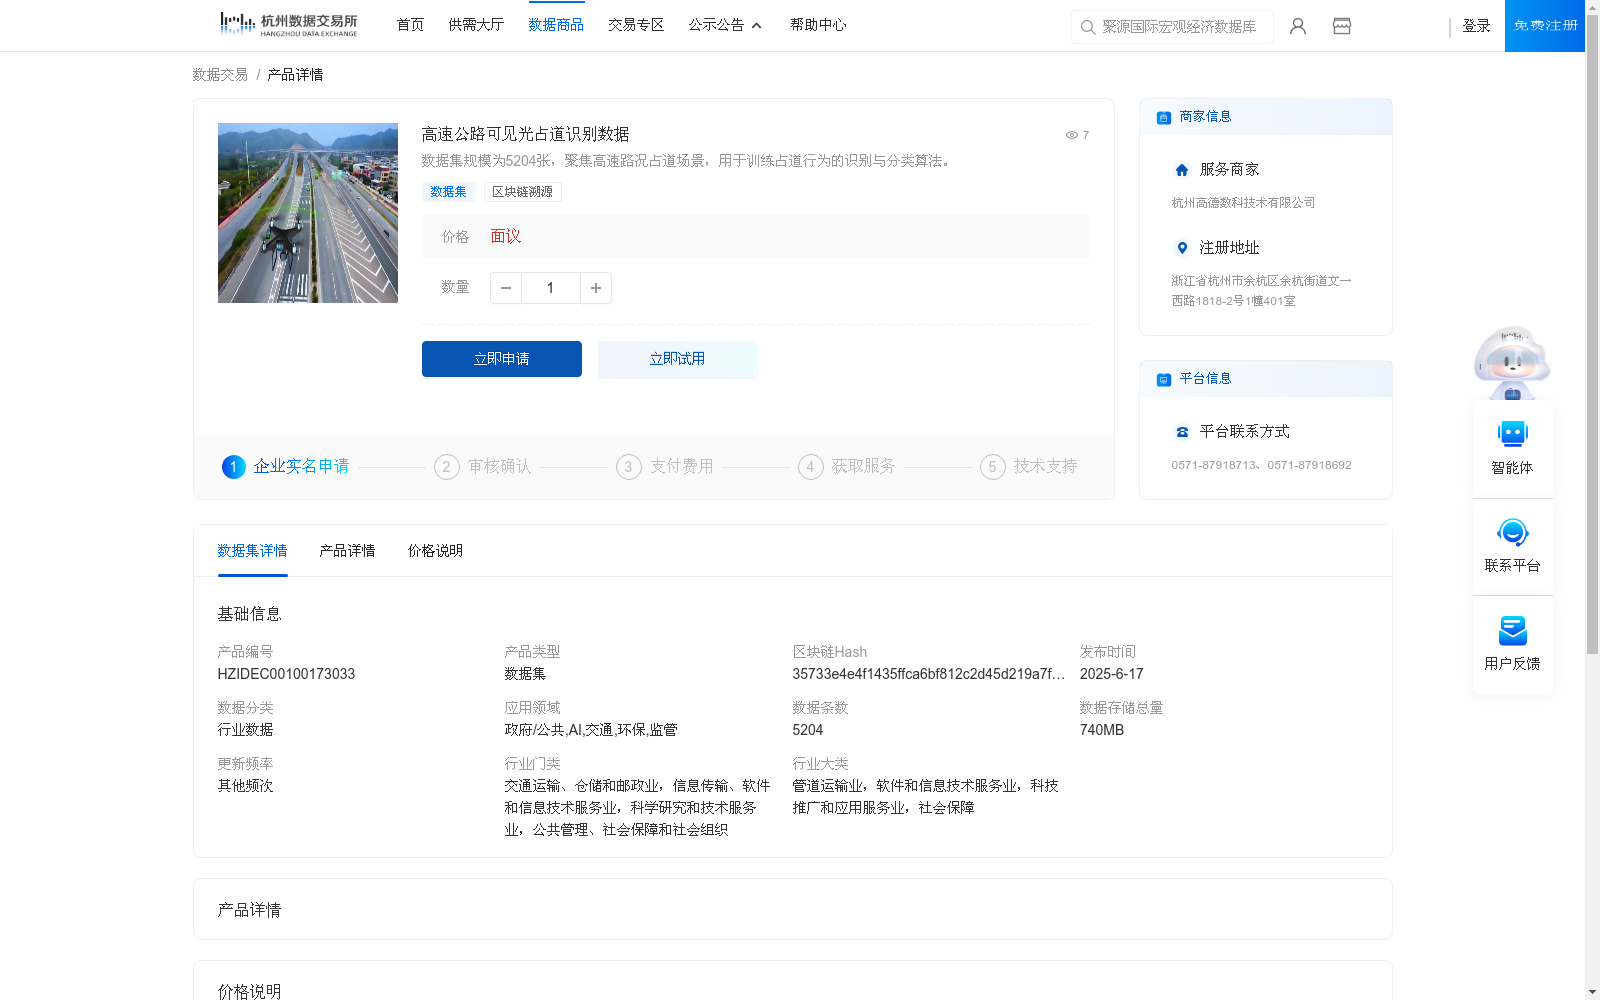Click product title 高速公路可见光占道识别数据
Image resolution: width=1600 pixels, height=1000 pixels.
(x=525, y=134)
